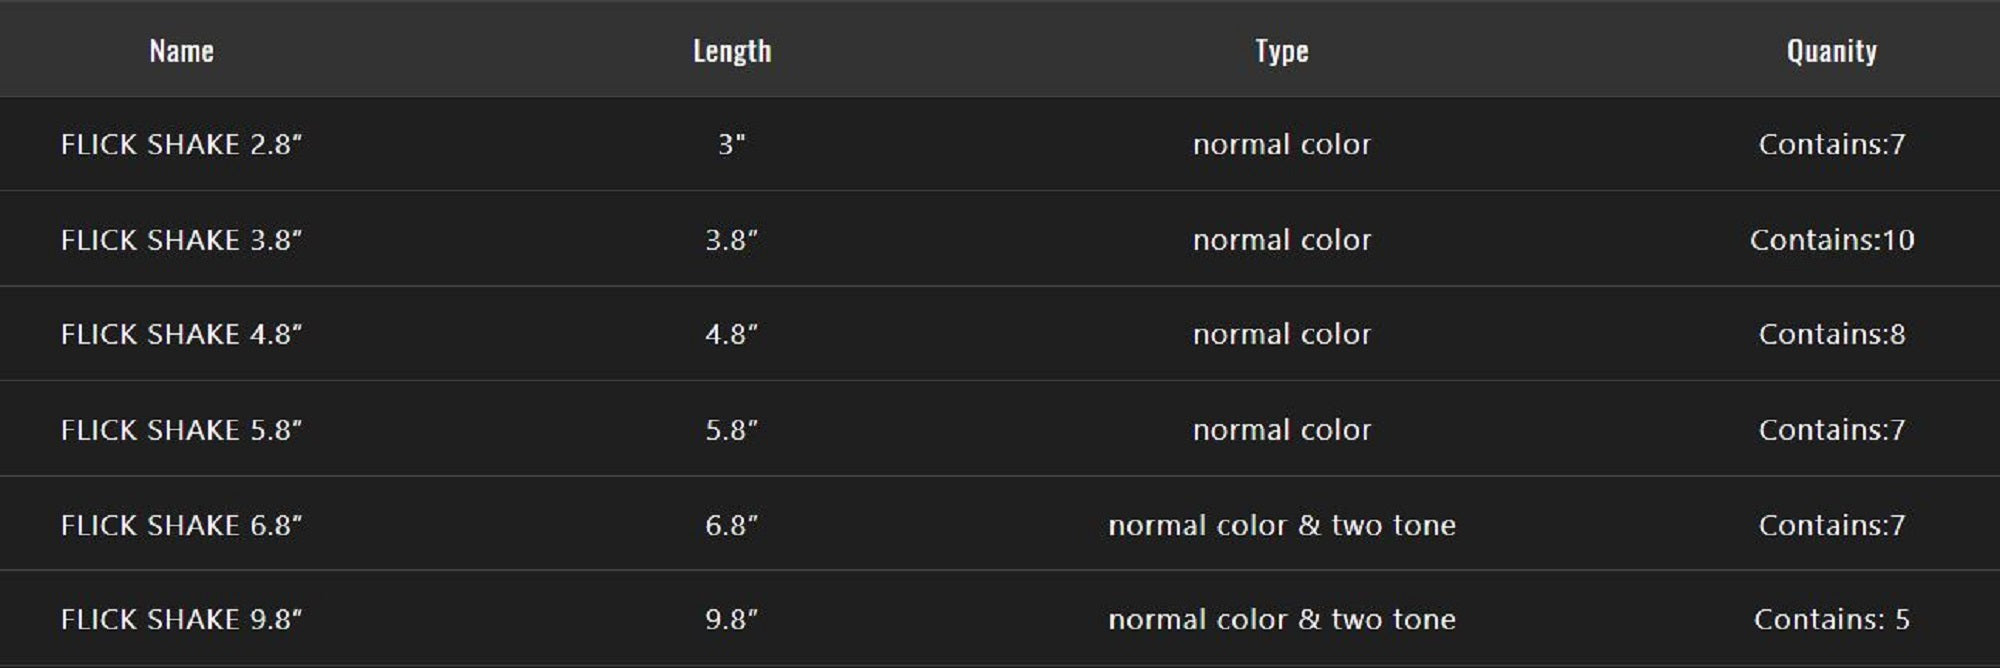The width and height of the screenshot is (2000, 668).
Task: Select the FLICK SHAKE 9.8" name cell
Action: tap(181, 619)
